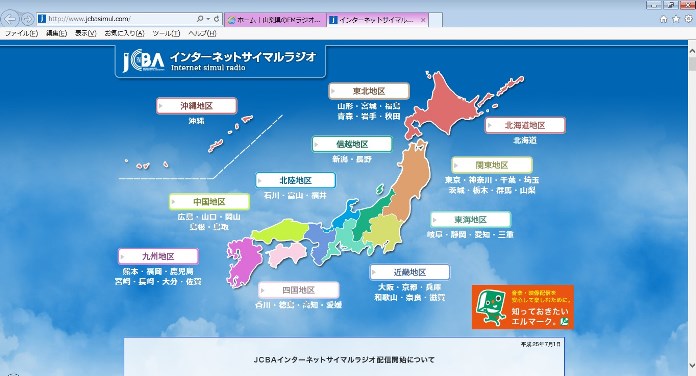The image size is (696, 376).
Task: Click the browser forward arrow button
Action: tap(28, 19)
